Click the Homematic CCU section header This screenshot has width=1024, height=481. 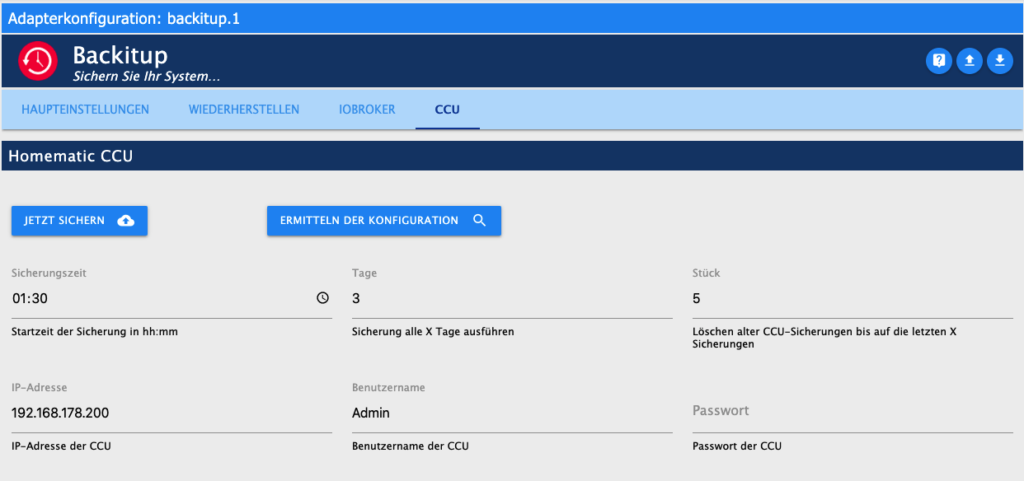512,157
